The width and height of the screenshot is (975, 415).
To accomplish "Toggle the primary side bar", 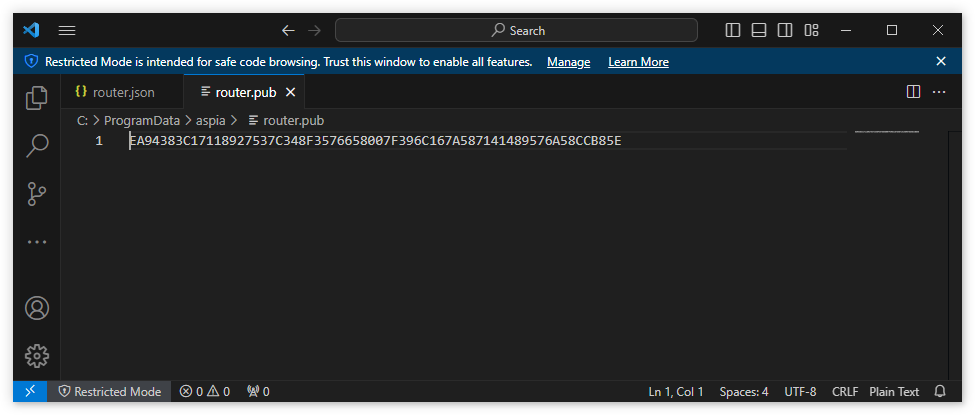I will (x=733, y=30).
